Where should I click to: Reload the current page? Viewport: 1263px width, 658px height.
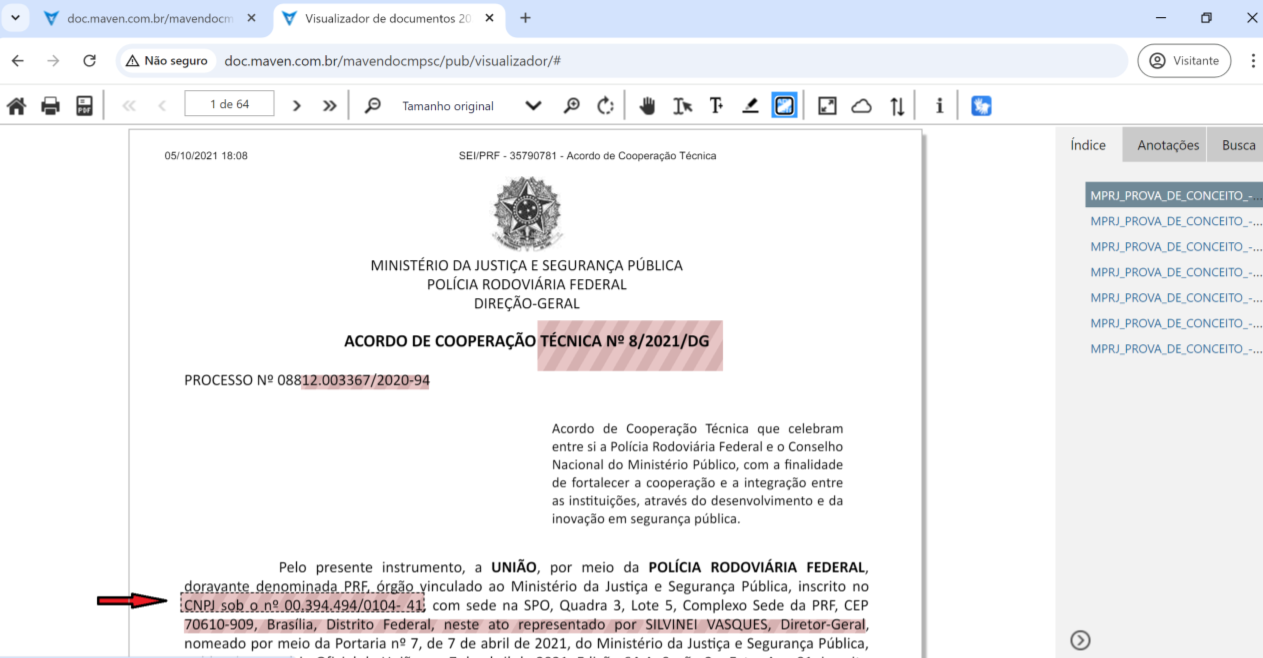(89, 61)
